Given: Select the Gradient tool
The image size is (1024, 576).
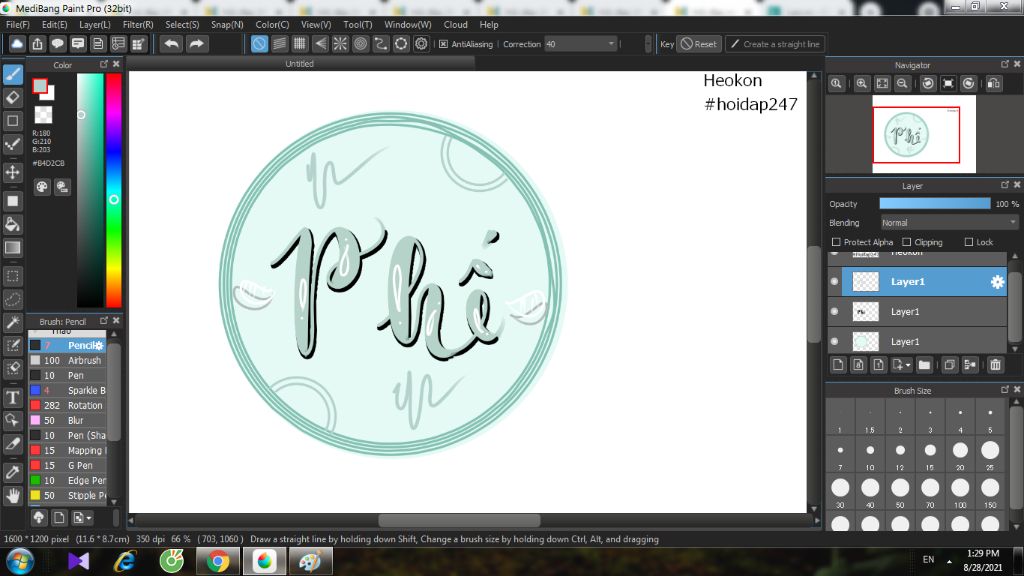Looking at the screenshot, I should click(13, 248).
